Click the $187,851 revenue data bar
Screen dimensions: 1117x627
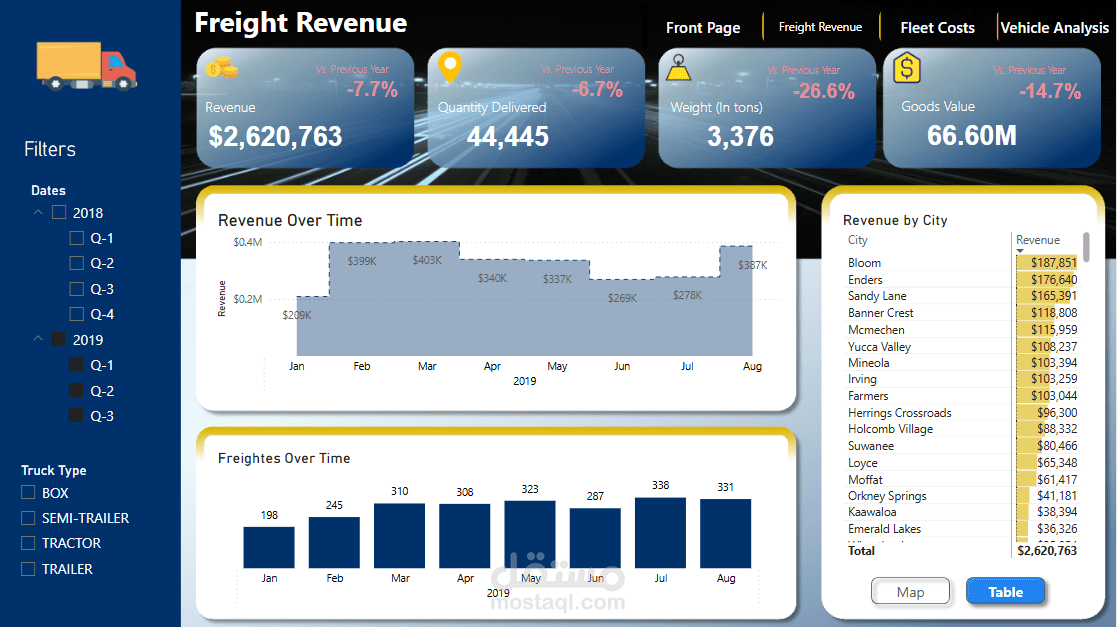click(x=1047, y=263)
